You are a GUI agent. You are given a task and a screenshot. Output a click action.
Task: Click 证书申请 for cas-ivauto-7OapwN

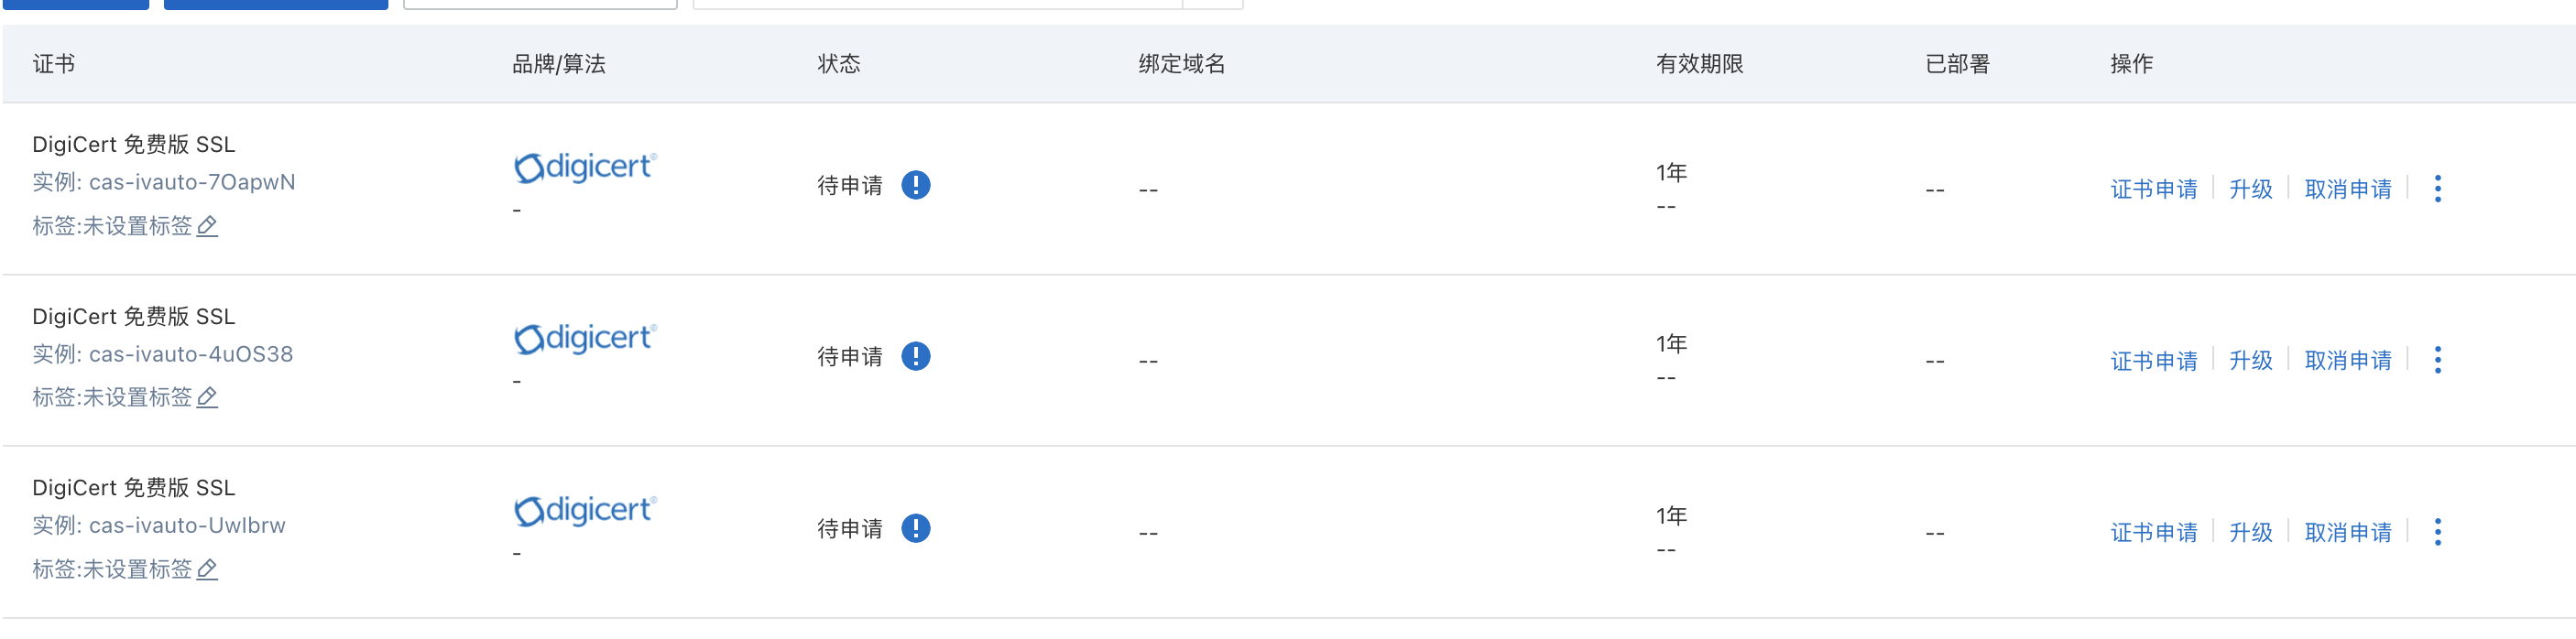2153,189
